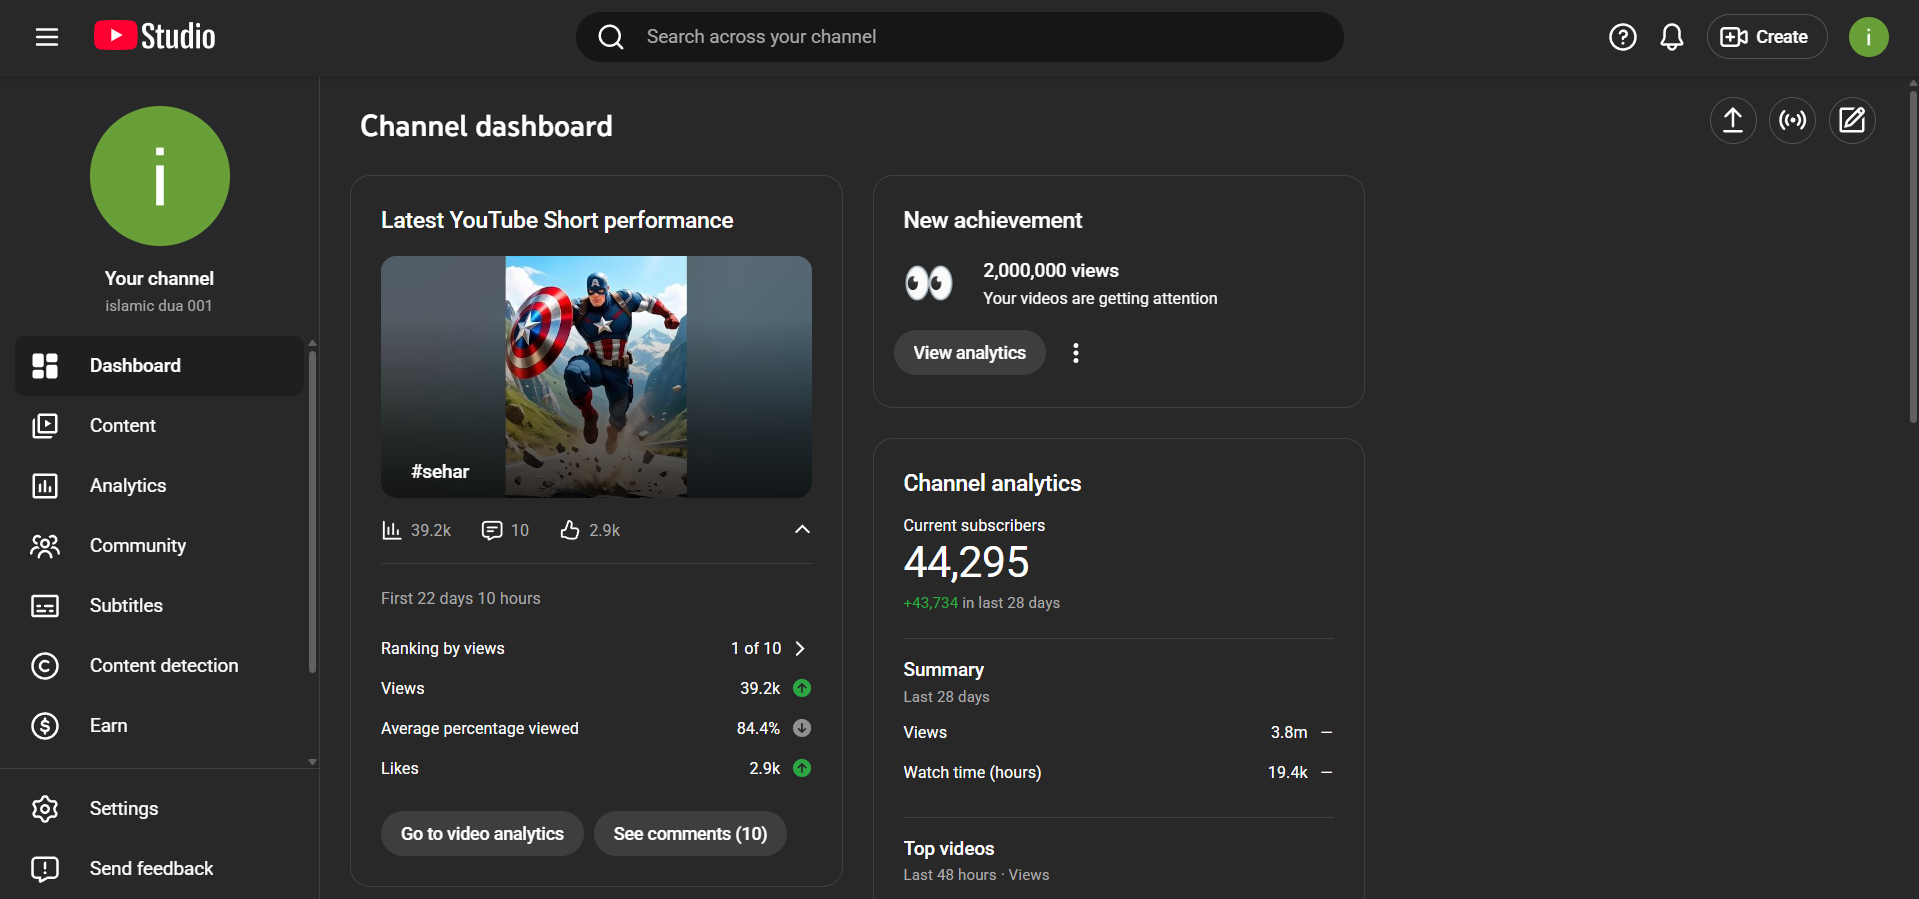Select Analytics in the sidebar

(128, 486)
